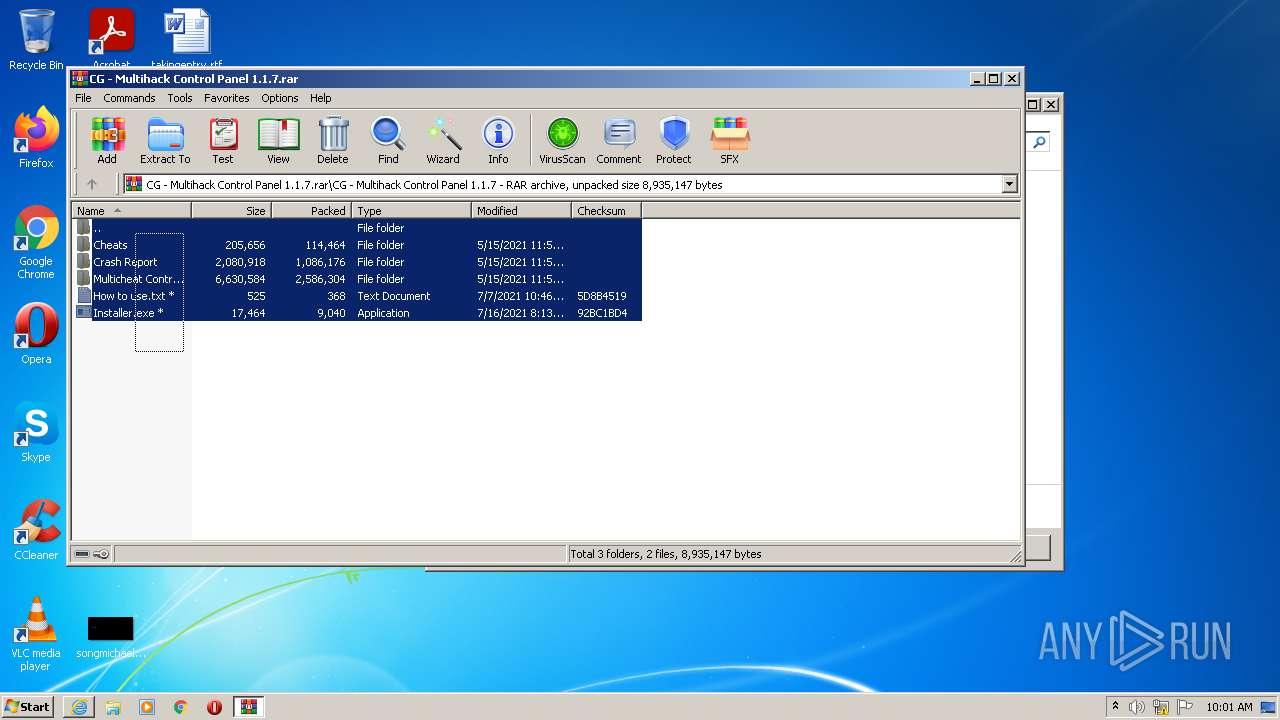
Task: Open the Find magnifier tool
Action: pyautogui.click(x=388, y=141)
